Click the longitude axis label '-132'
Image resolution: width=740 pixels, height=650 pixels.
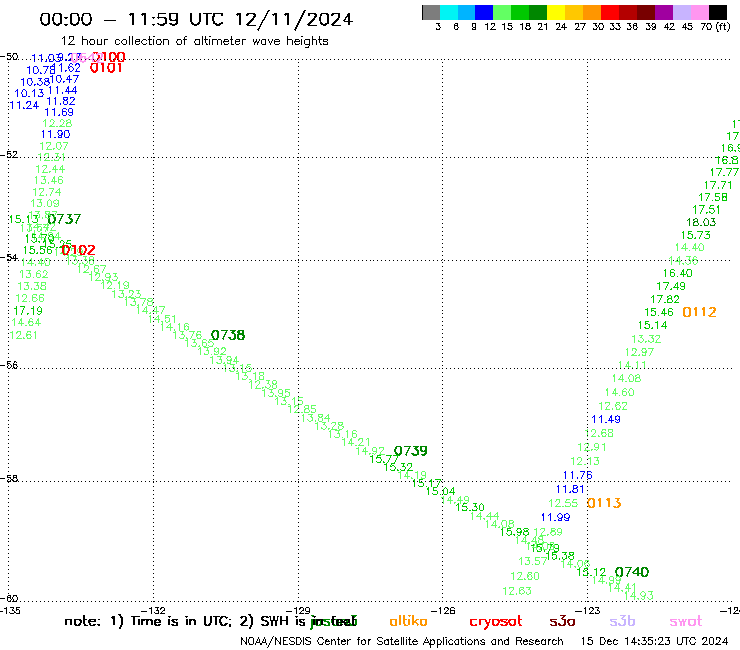[153, 610]
